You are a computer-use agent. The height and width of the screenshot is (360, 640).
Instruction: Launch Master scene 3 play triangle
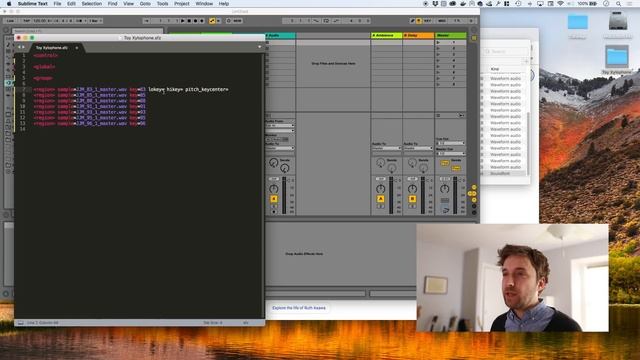tap(439, 54)
